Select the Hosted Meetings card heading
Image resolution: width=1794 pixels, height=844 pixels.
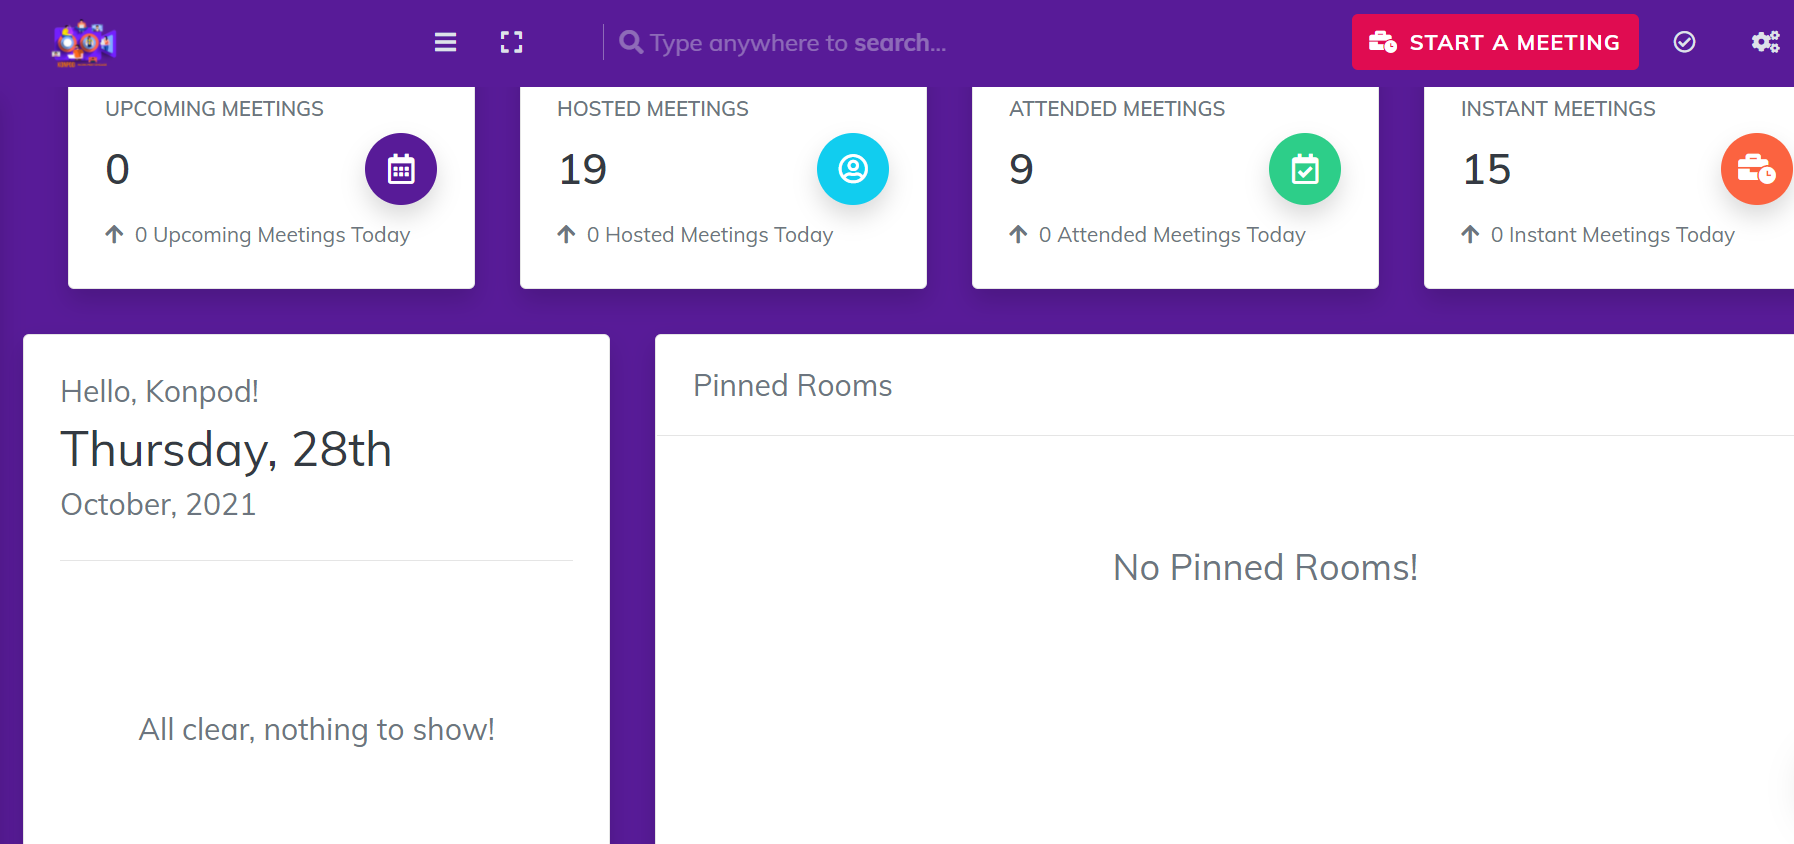(x=652, y=109)
